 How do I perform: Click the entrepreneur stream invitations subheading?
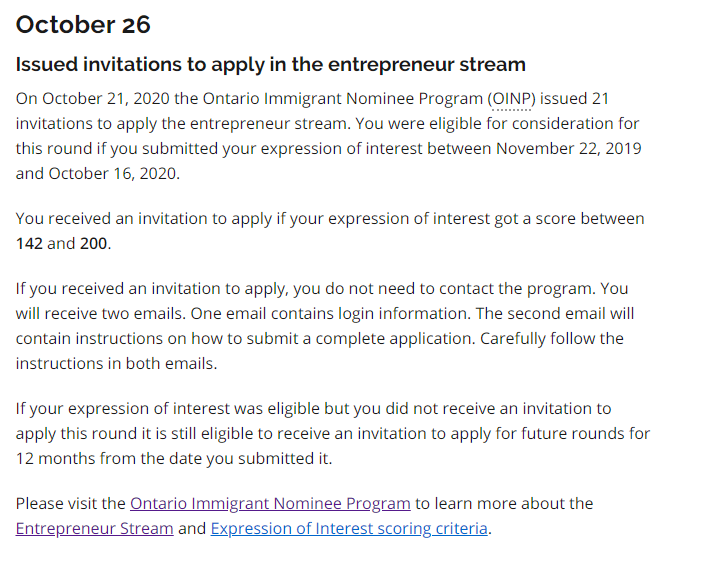pyautogui.click(x=270, y=64)
